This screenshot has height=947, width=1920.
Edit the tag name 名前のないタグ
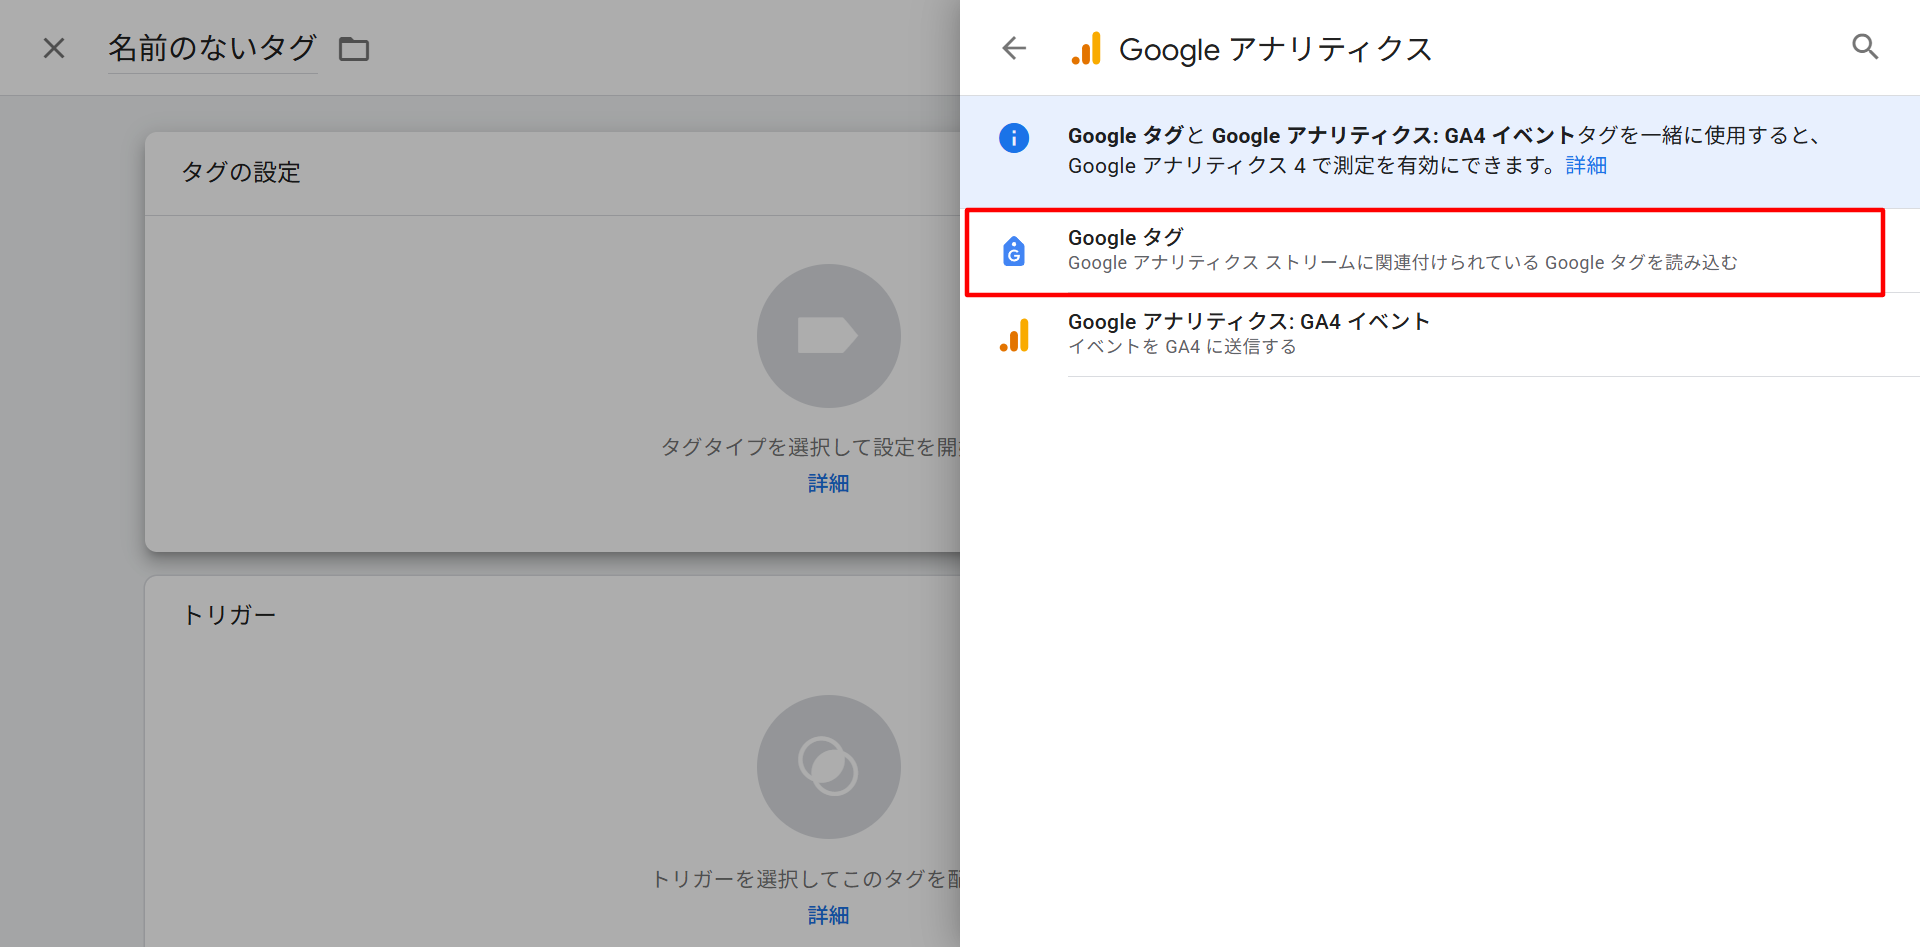(212, 48)
